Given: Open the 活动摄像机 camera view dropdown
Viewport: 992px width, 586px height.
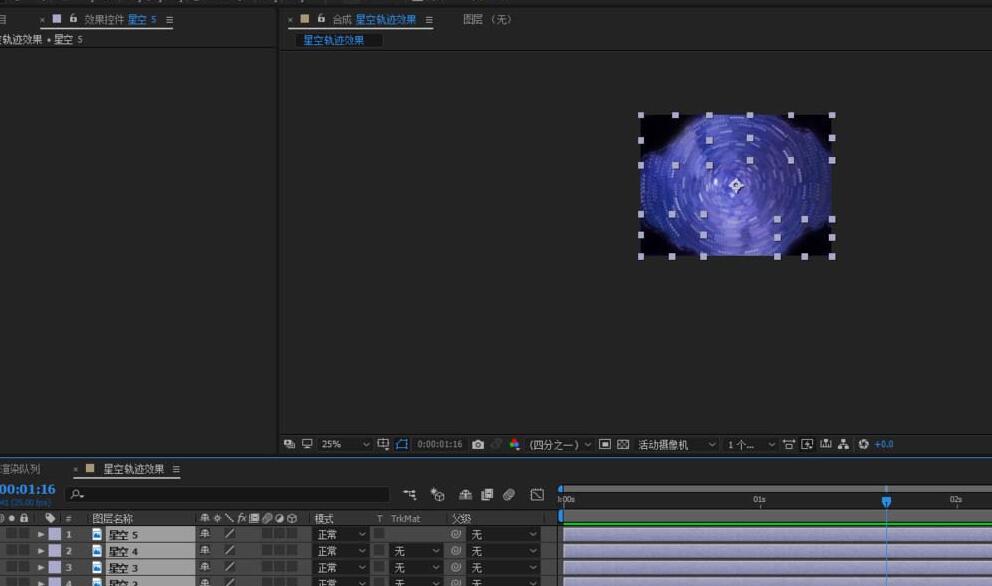Looking at the screenshot, I should click(x=677, y=444).
